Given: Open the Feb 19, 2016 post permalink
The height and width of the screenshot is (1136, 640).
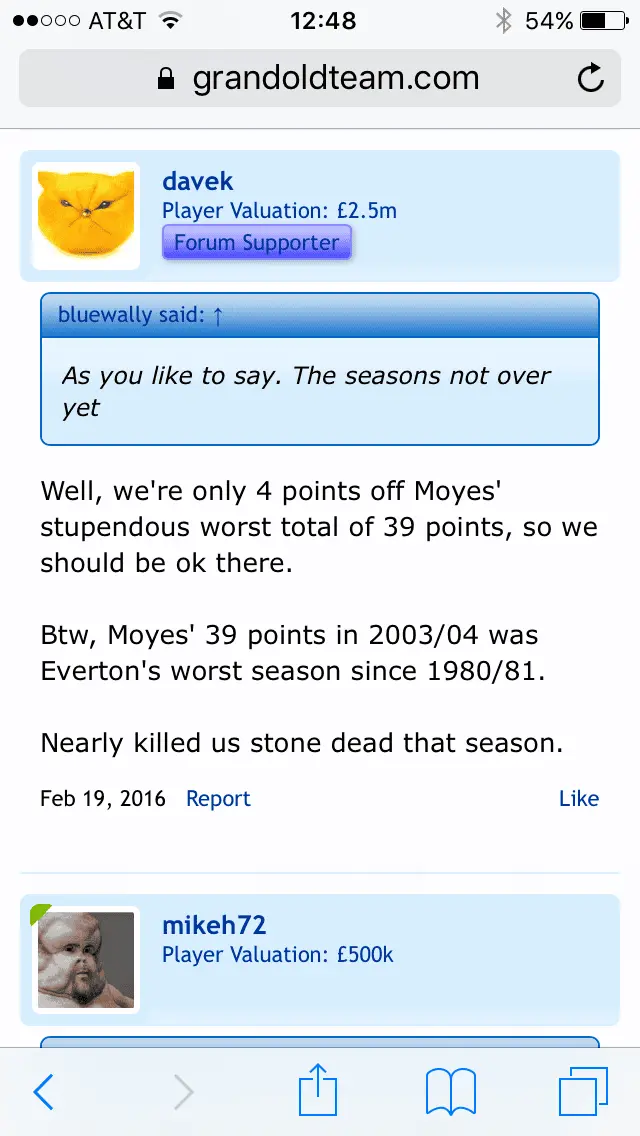Looking at the screenshot, I should point(103,798).
